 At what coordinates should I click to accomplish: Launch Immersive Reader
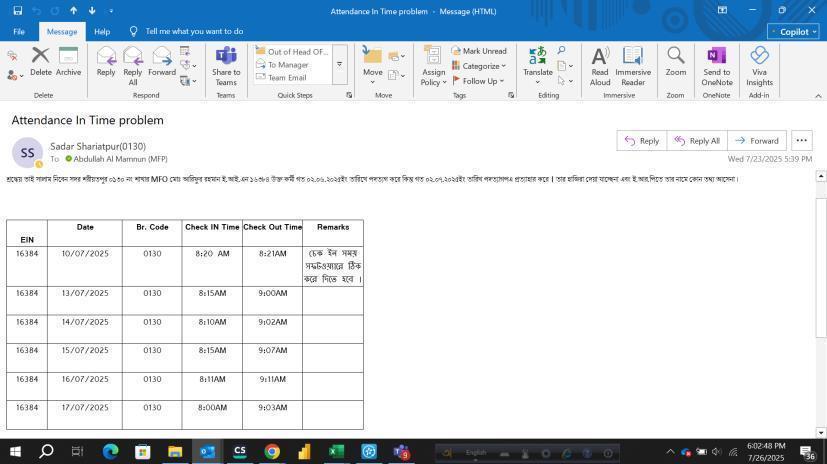click(633, 62)
